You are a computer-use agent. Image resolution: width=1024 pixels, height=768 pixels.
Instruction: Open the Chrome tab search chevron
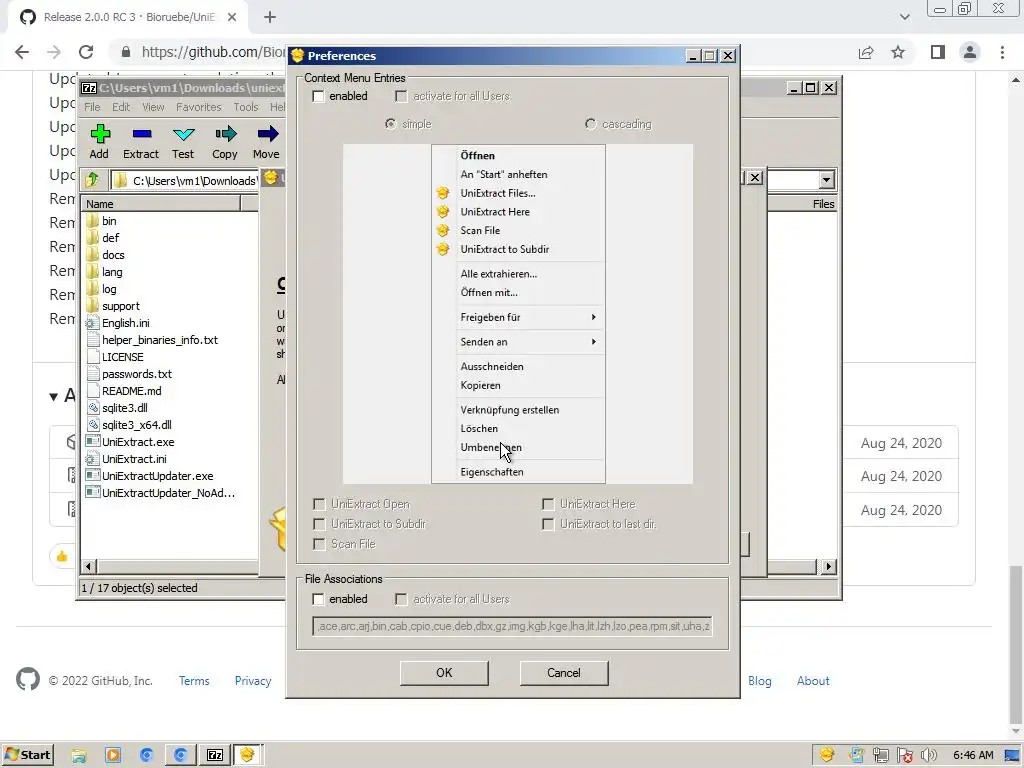[904, 17]
